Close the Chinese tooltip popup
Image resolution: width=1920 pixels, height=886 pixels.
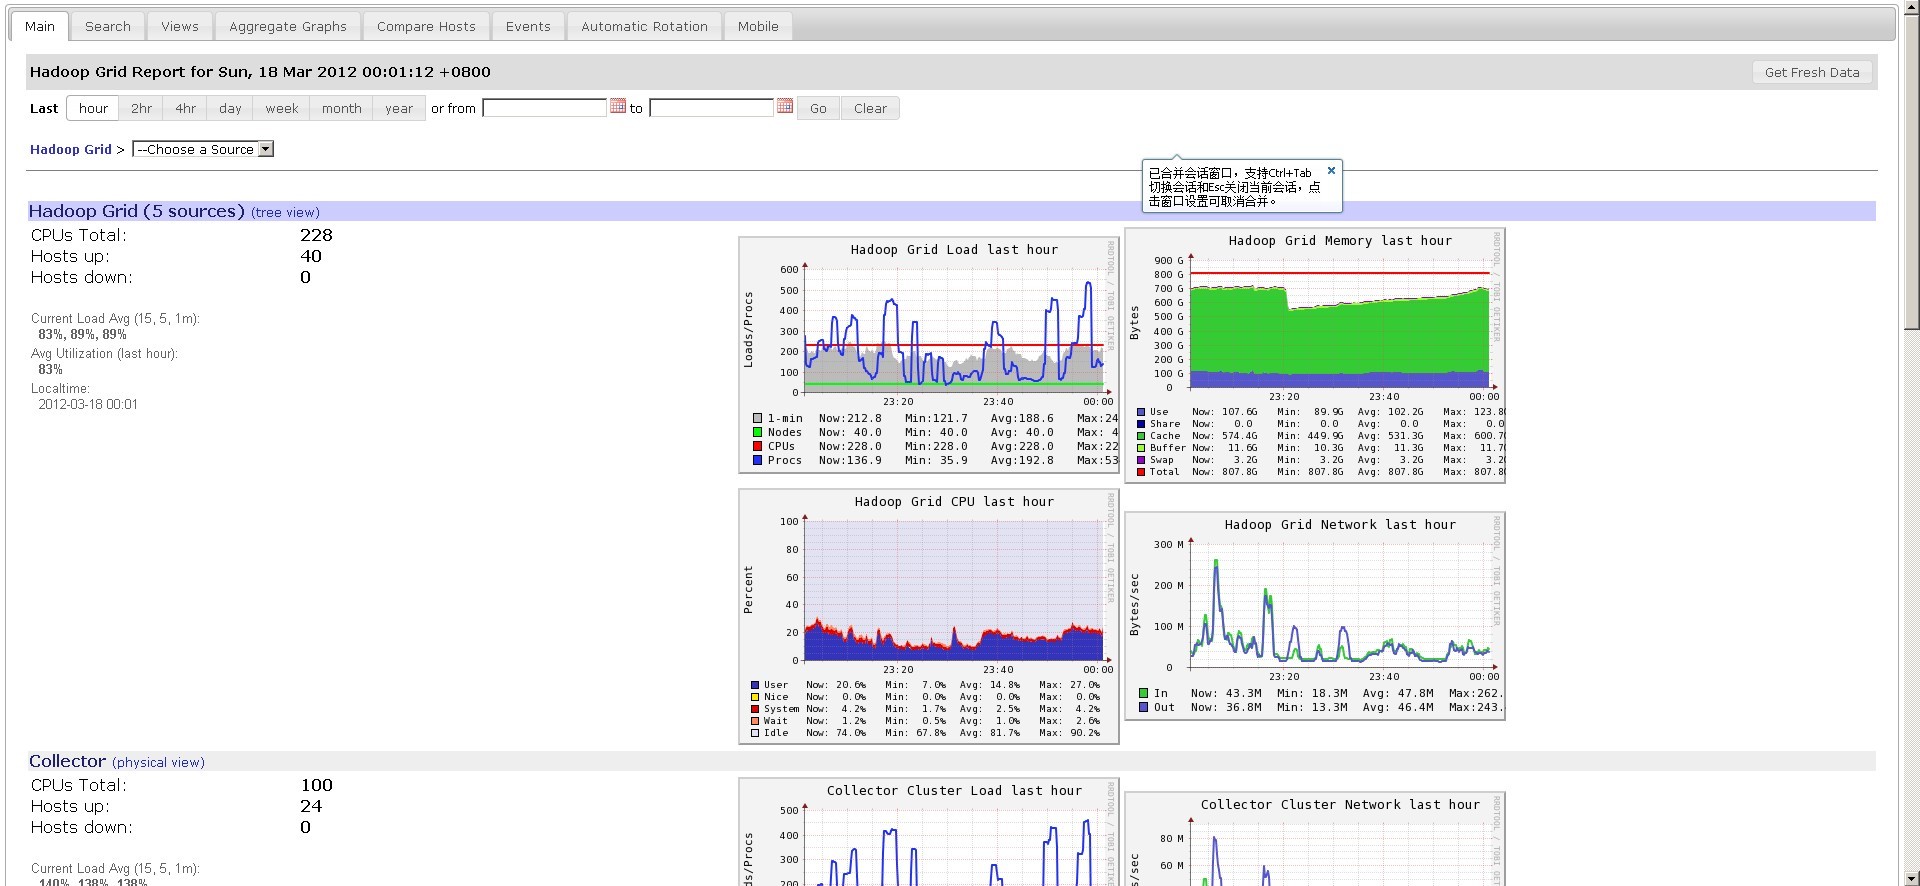(1331, 171)
